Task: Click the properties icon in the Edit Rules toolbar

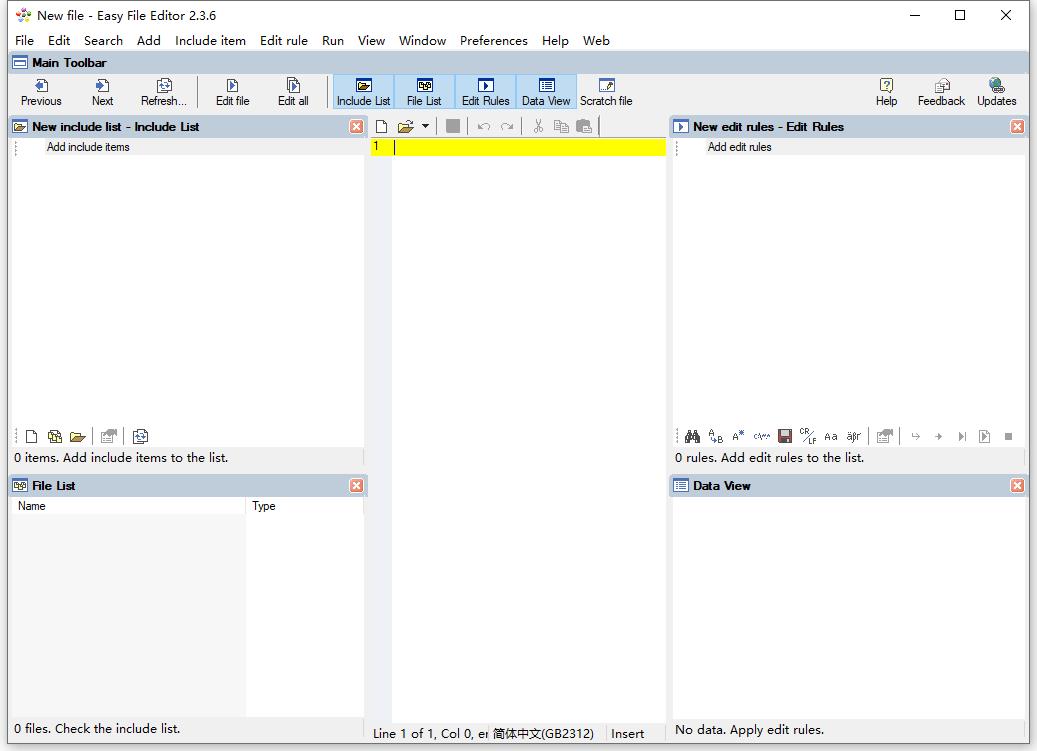Action: pos(884,436)
